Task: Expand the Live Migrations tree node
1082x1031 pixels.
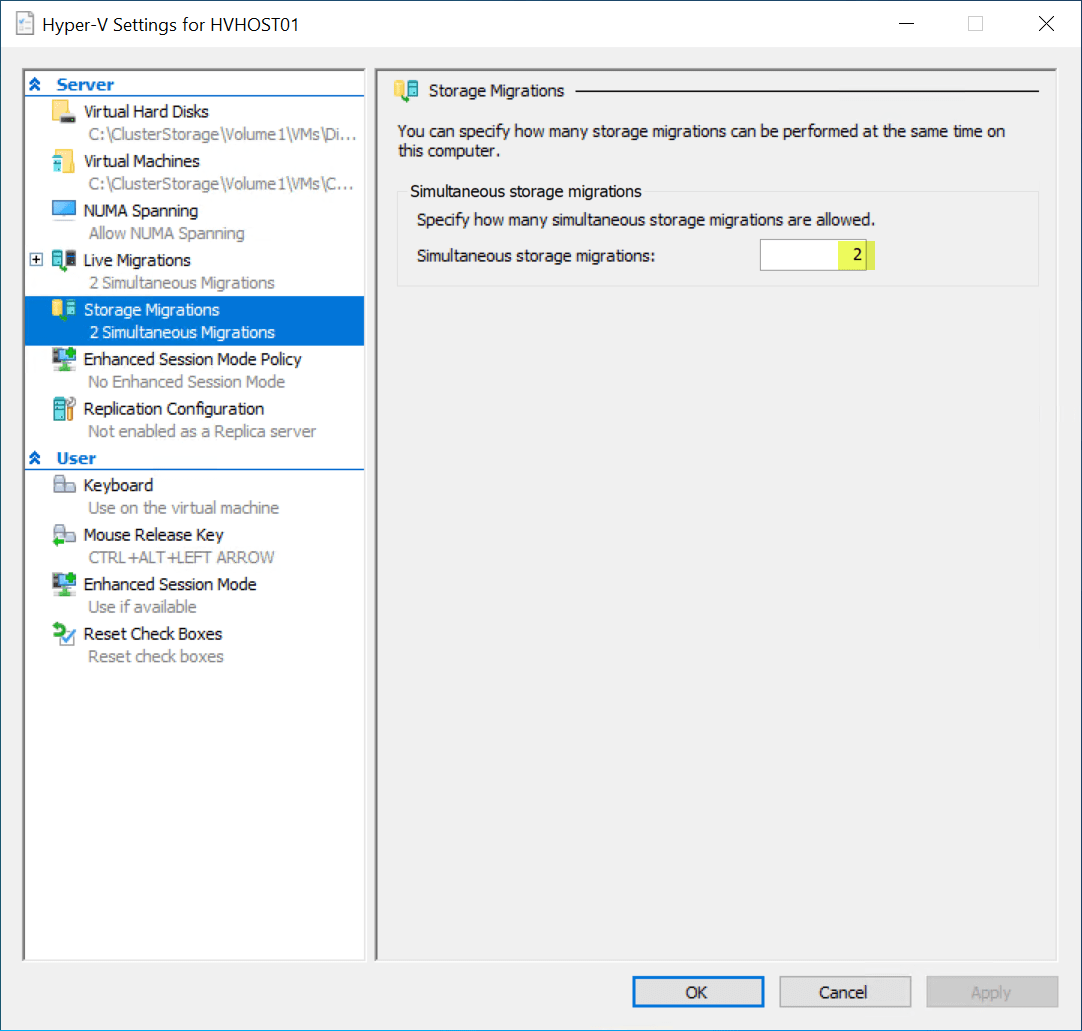Action: pyautogui.click(x=37, y=259)
